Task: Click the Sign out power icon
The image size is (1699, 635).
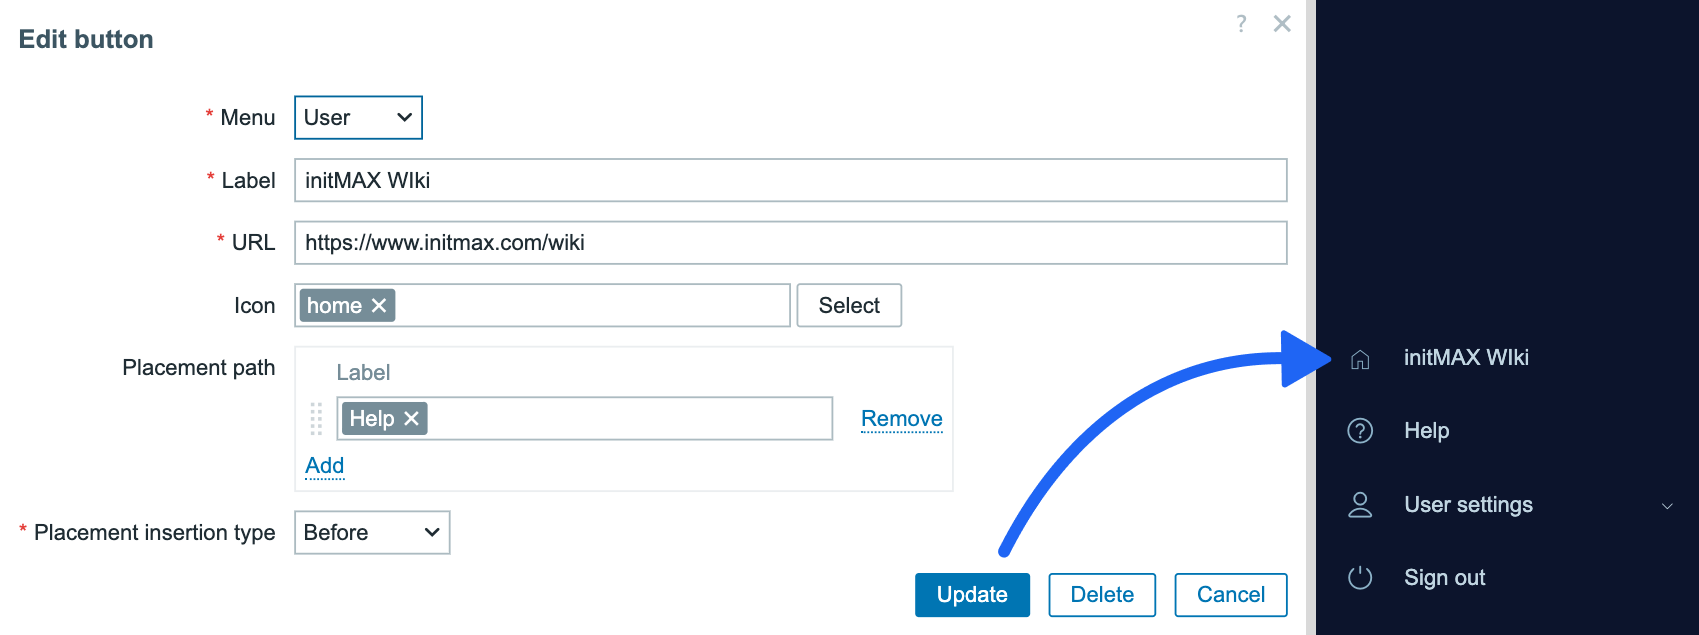Action: click(1360, 578)
